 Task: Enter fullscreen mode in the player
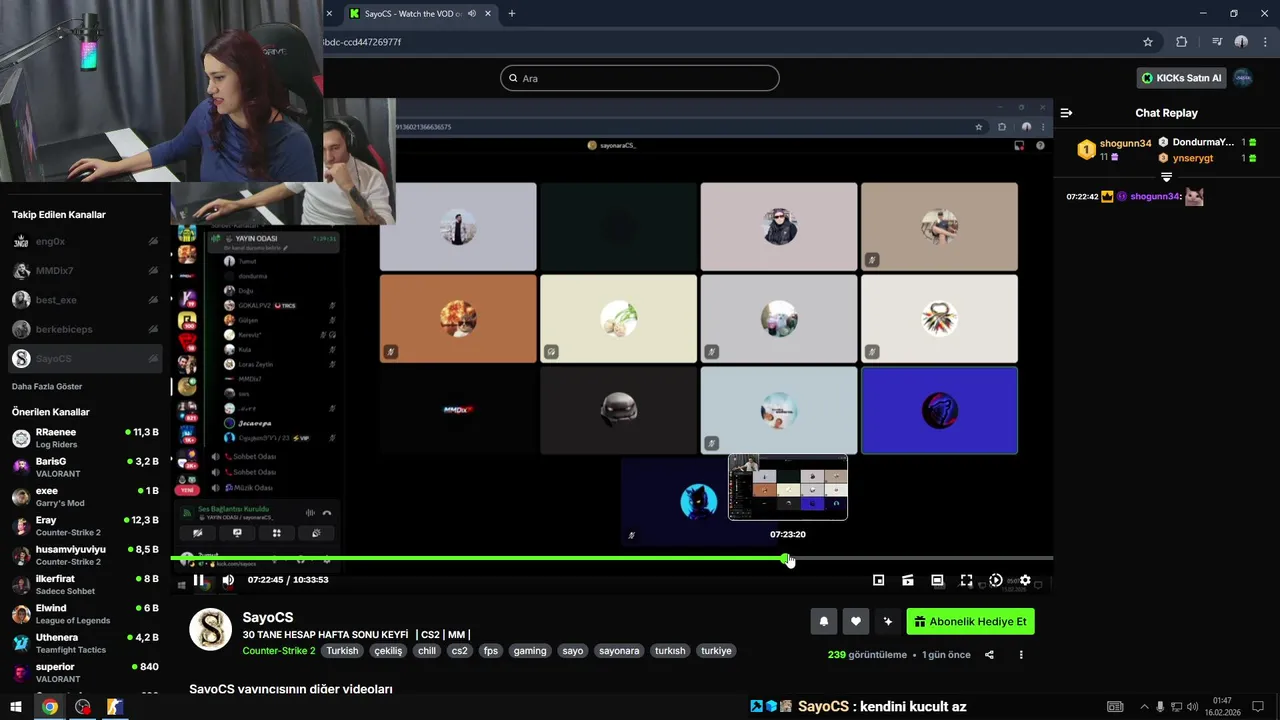pos(966,580)
